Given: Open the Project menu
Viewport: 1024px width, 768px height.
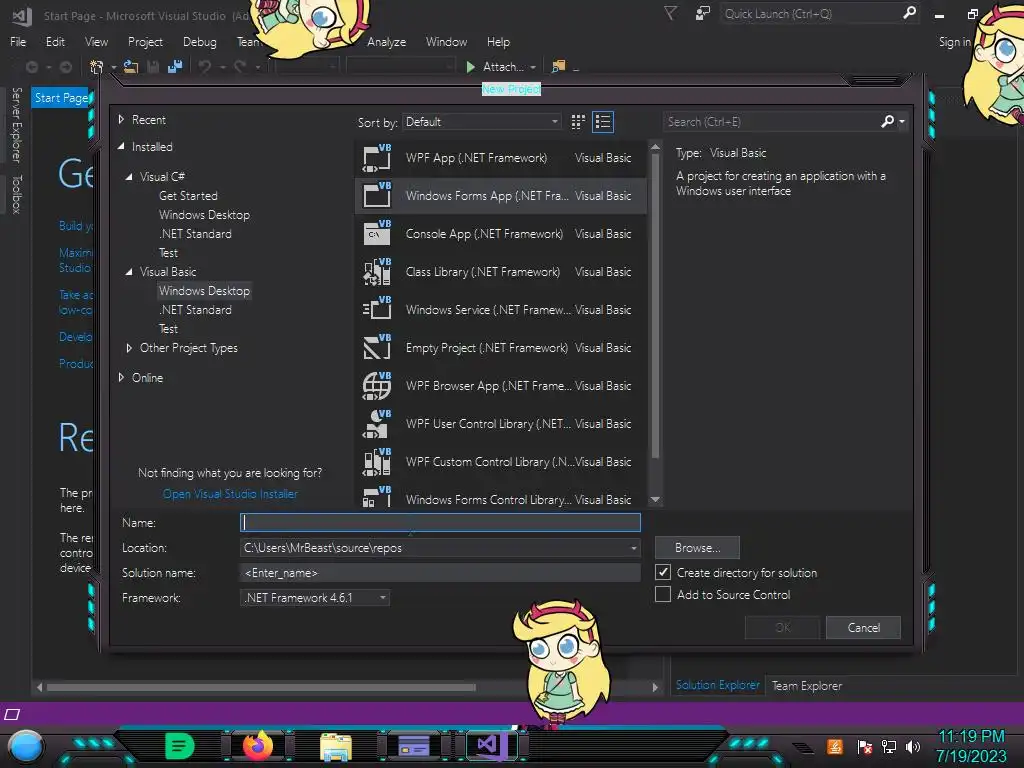Looking at the screenshot, I should tap(145, 42).
